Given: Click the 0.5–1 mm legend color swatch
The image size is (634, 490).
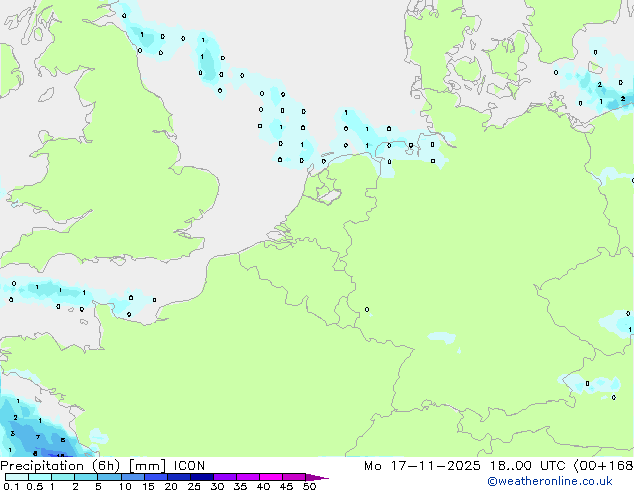Looking at the screenshot, I should click(40, 477).
